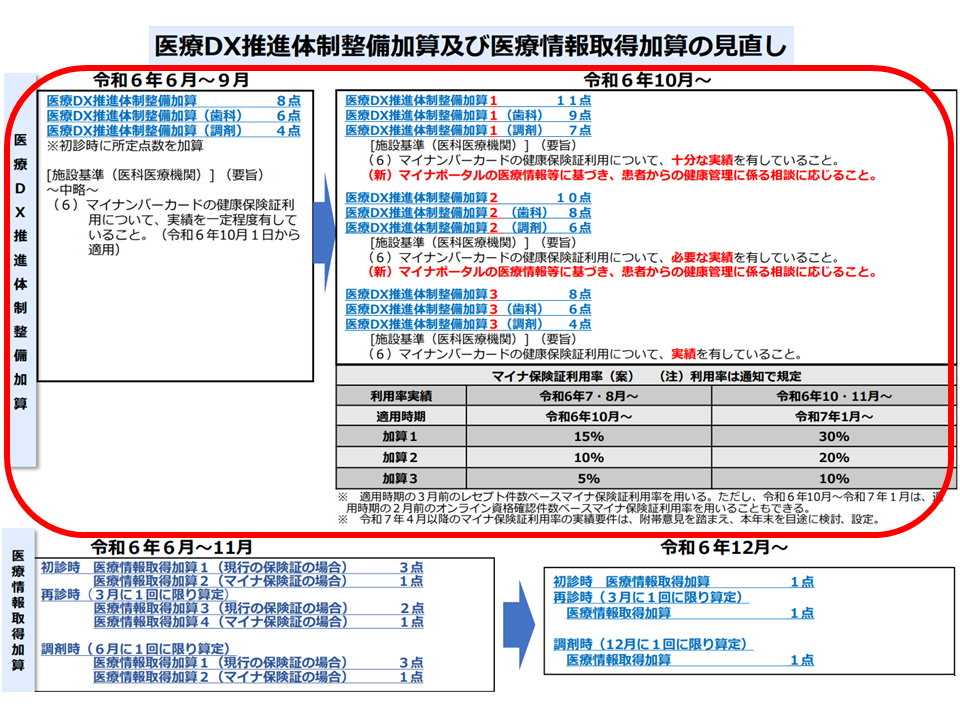This screenshot has height=720, width=960.
Task: Click the line "医療情報取得加算４（マイナ保険証の場合）"
Action: (x=258, y=621)
